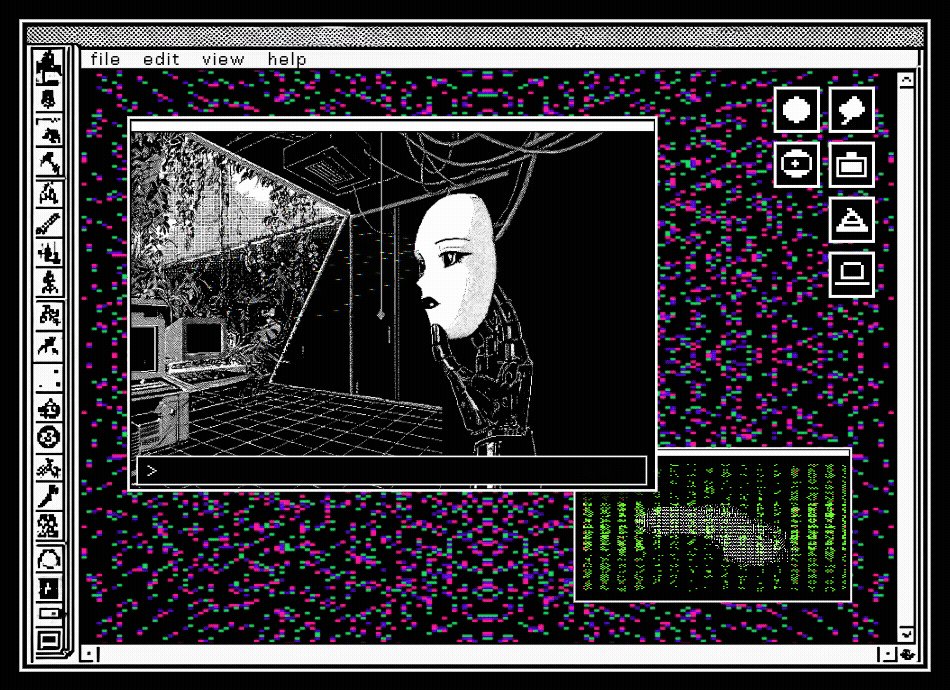Click the monitor icon at toolbar bottom
The height and width of the screenshot is (690, 950).
pyautogui.click(x=48, y=640)
